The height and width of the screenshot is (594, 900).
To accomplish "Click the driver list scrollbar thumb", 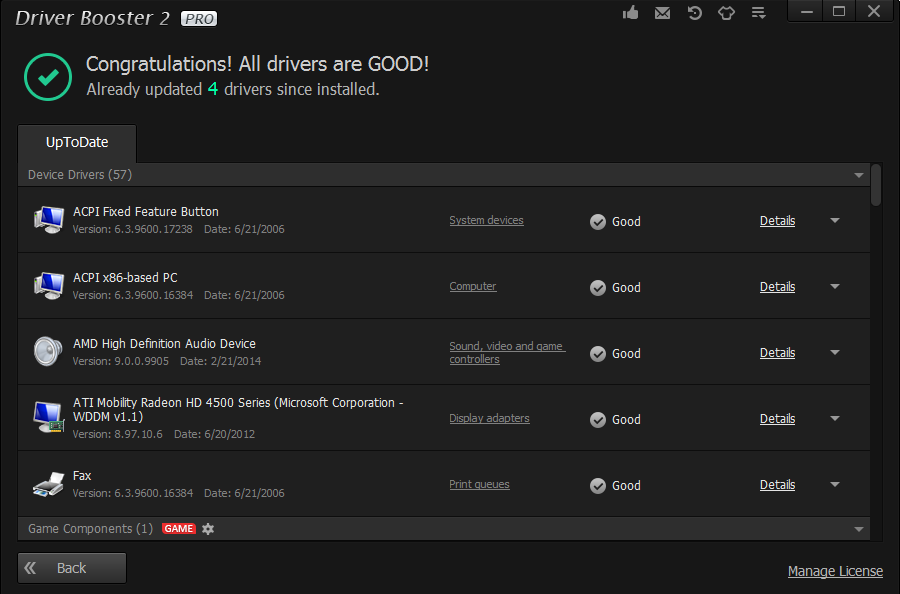I will (875, 185).
